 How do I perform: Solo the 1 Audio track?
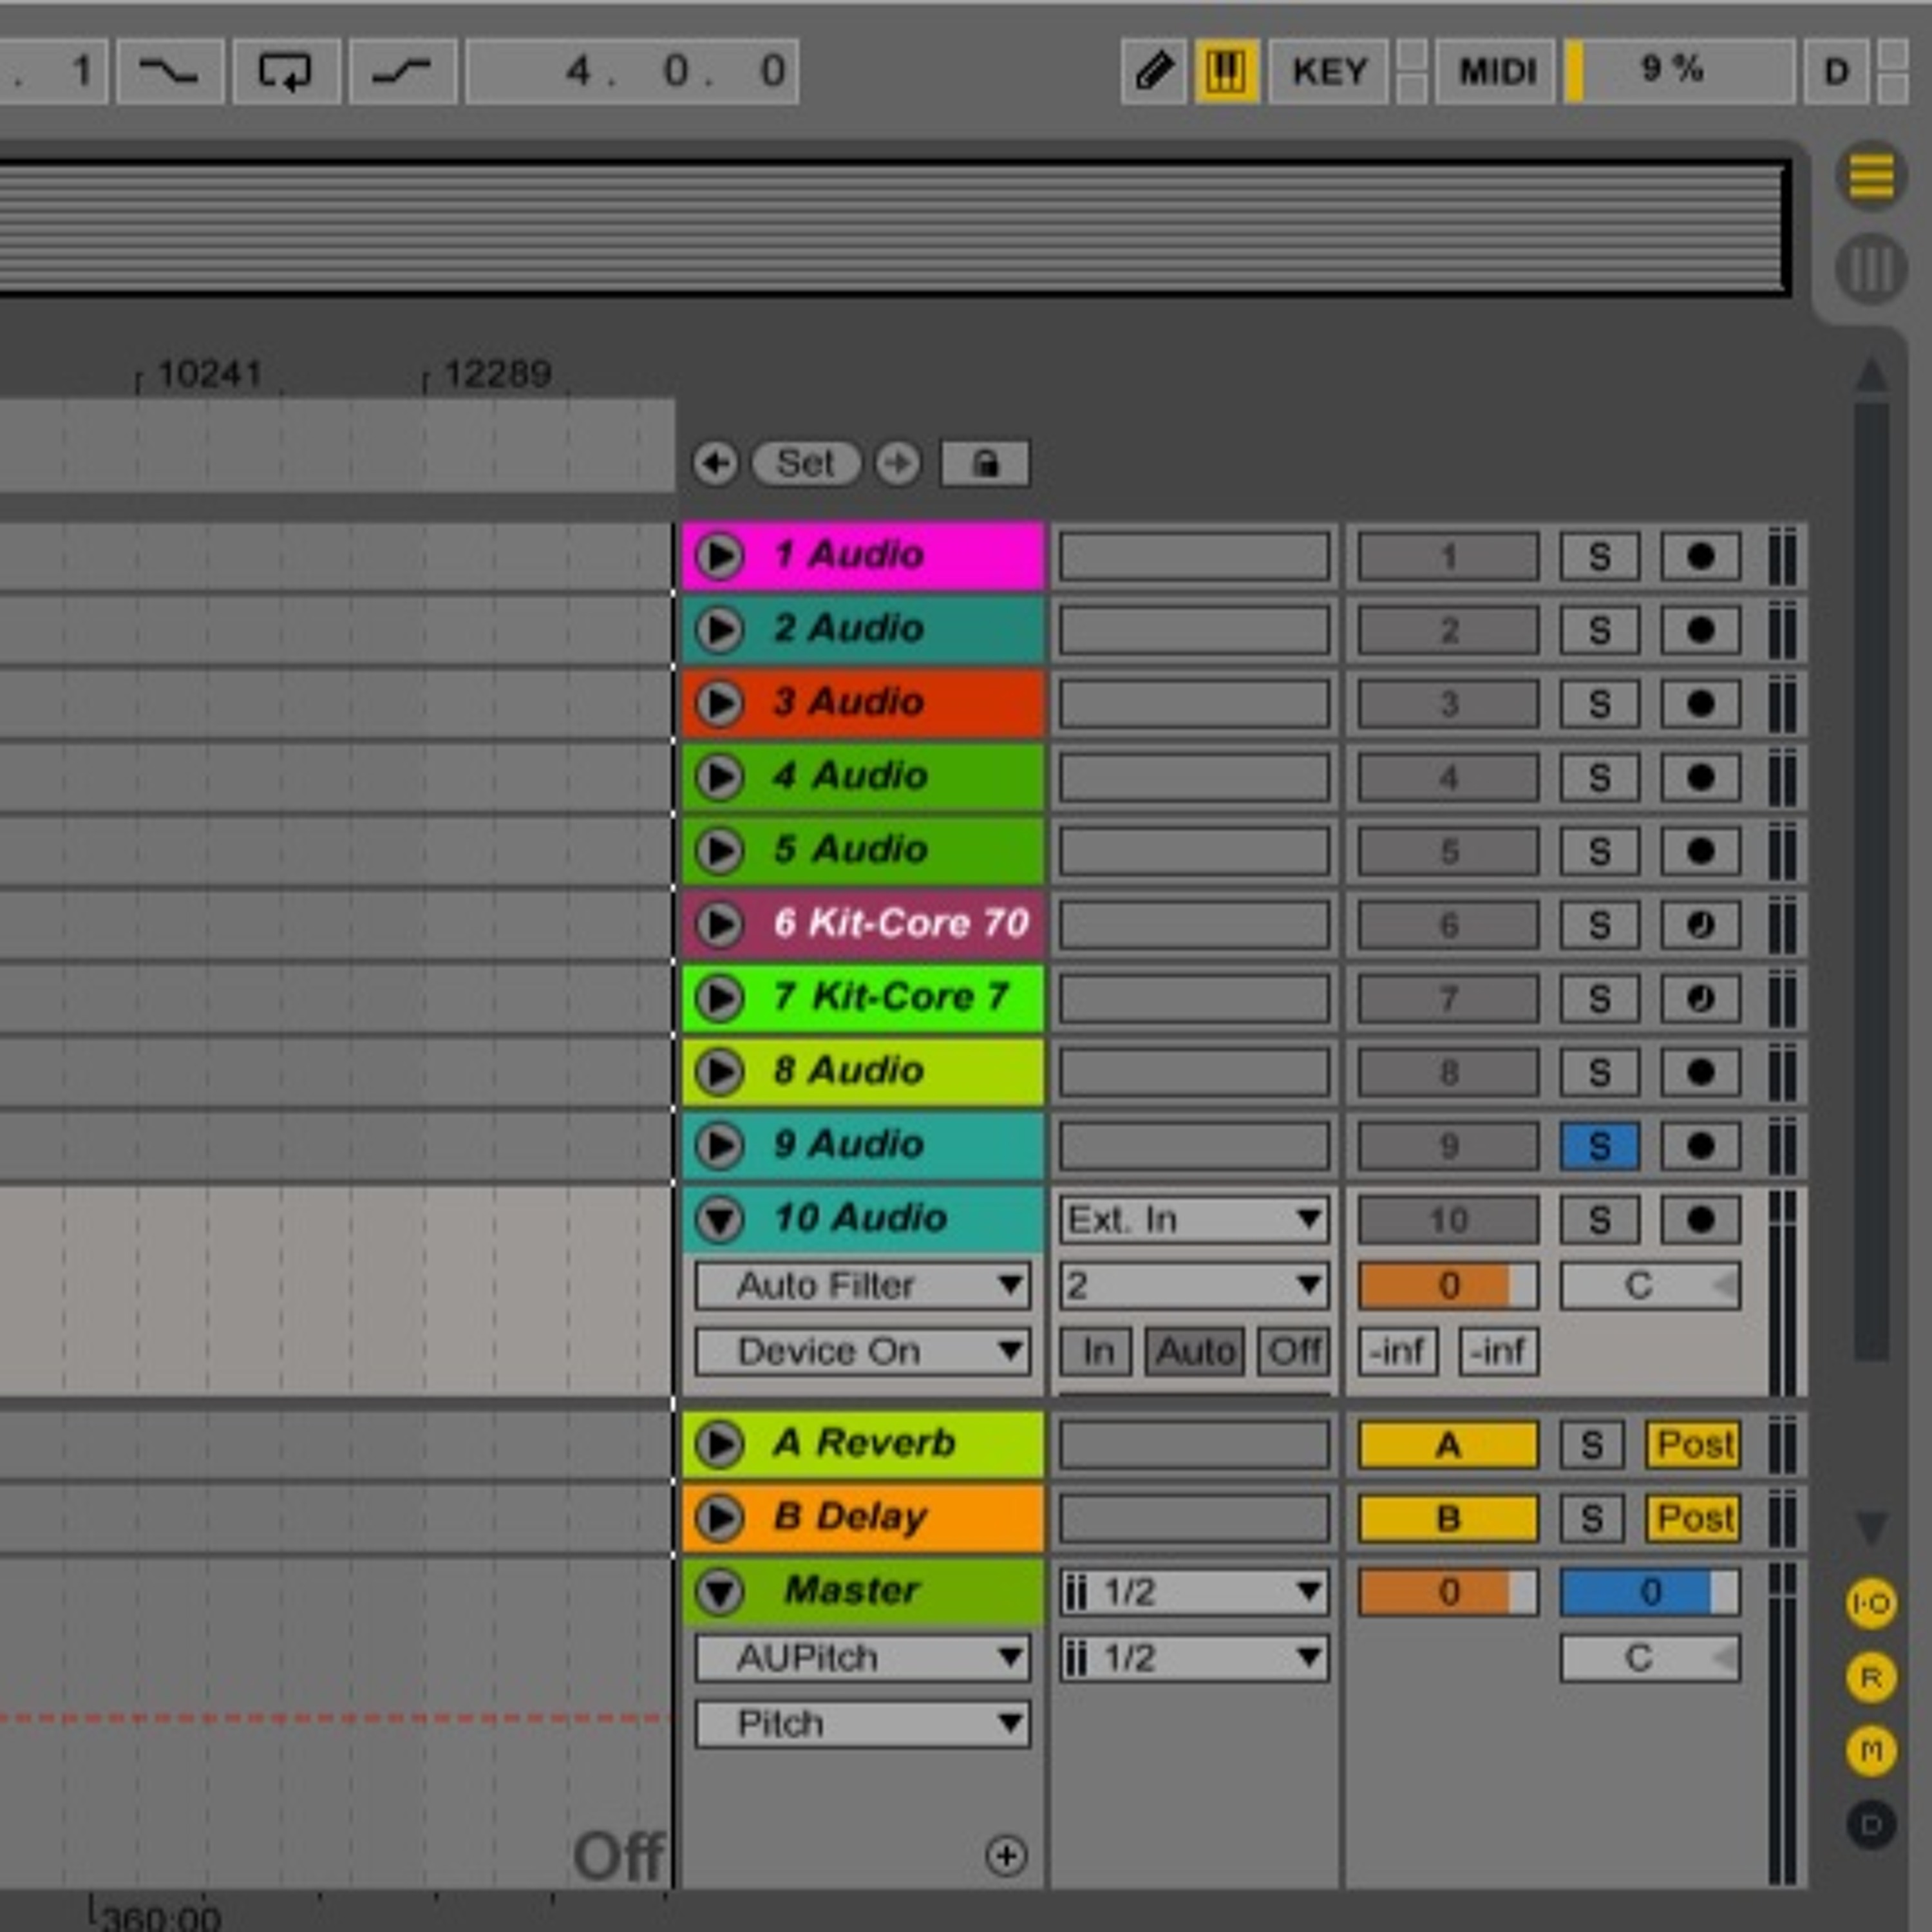[1599, 556]
